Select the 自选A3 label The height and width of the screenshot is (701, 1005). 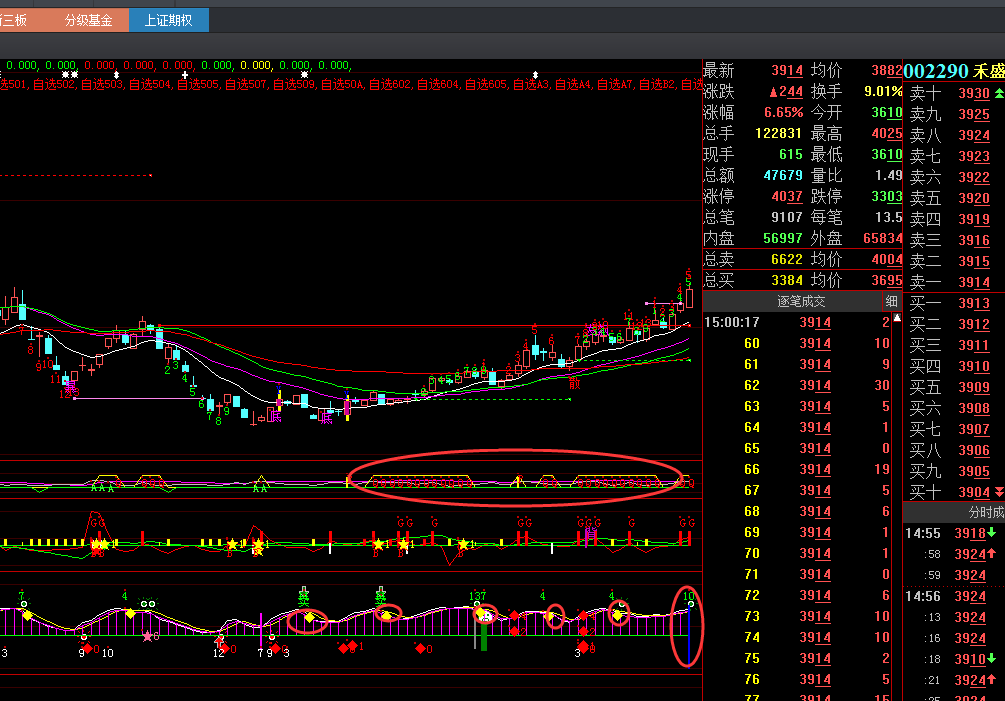coord(531,85)
